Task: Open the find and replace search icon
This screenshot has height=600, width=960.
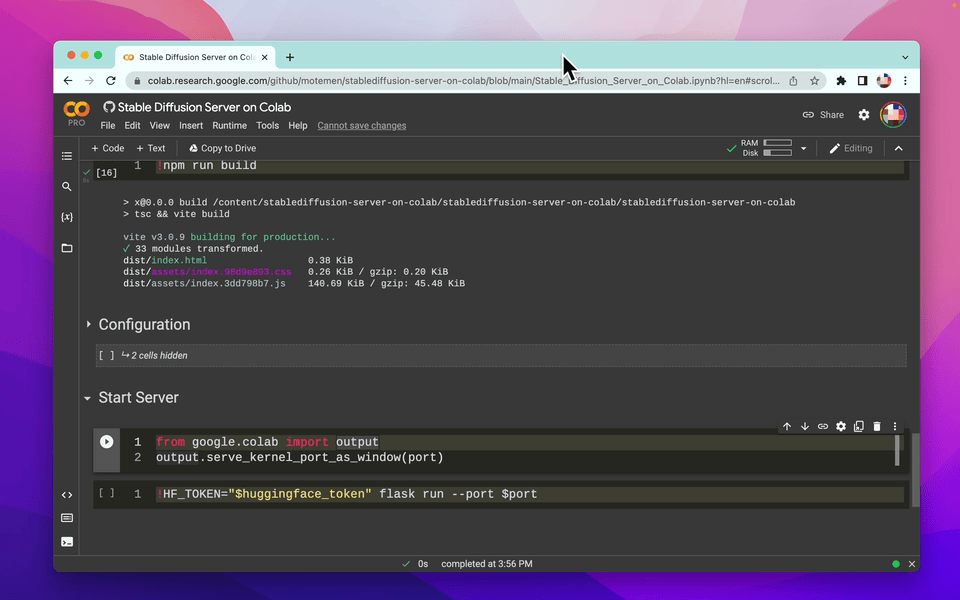Action: (67, 187)
